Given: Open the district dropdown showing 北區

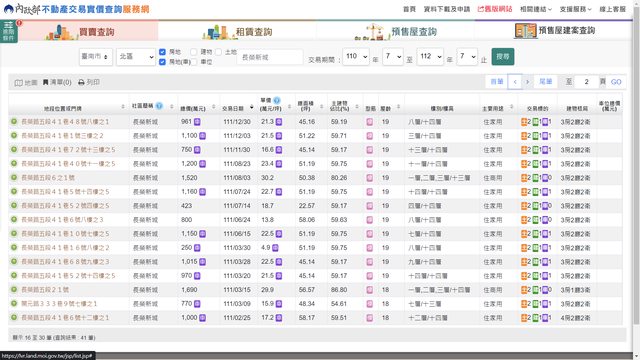Looking at the screenshot, I should click(x=136, y=57).
